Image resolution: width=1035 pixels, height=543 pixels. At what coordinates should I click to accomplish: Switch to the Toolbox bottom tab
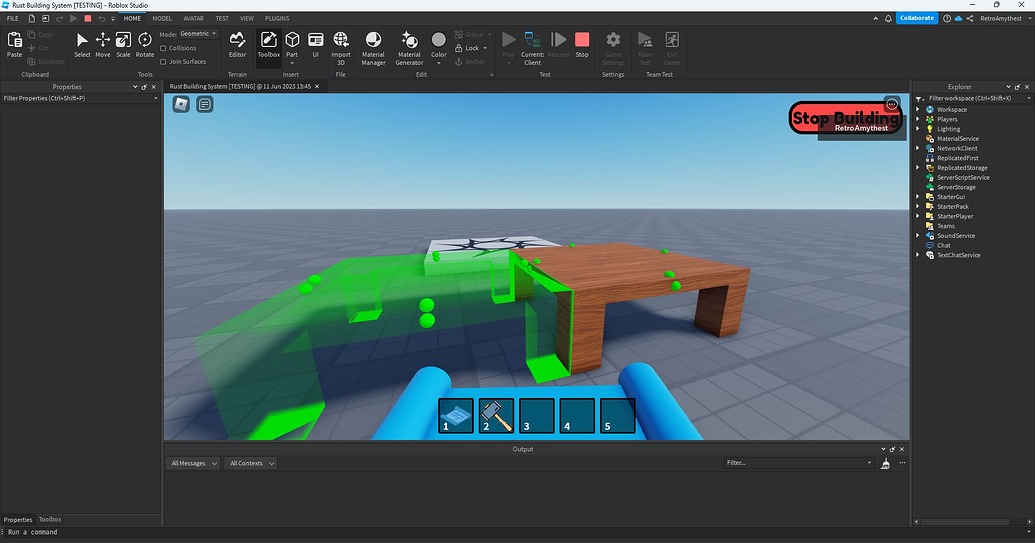pyautogui.click(x=50, y=519)
